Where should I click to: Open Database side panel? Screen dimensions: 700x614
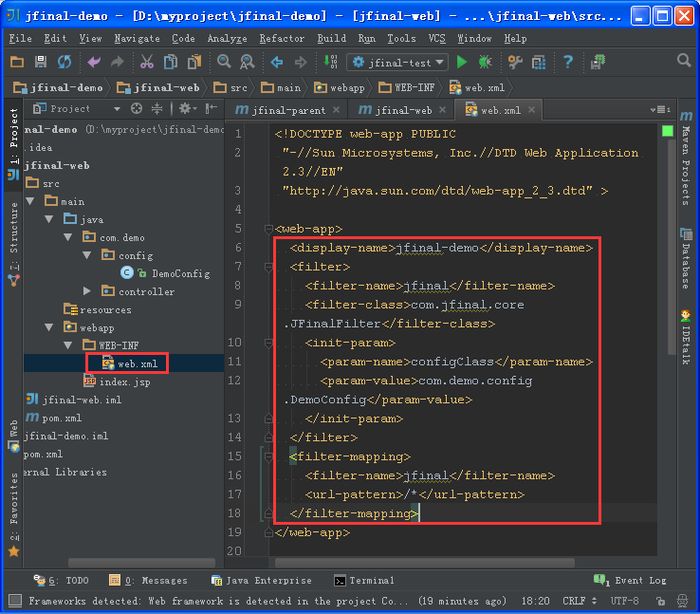click(x=686, y=258)
